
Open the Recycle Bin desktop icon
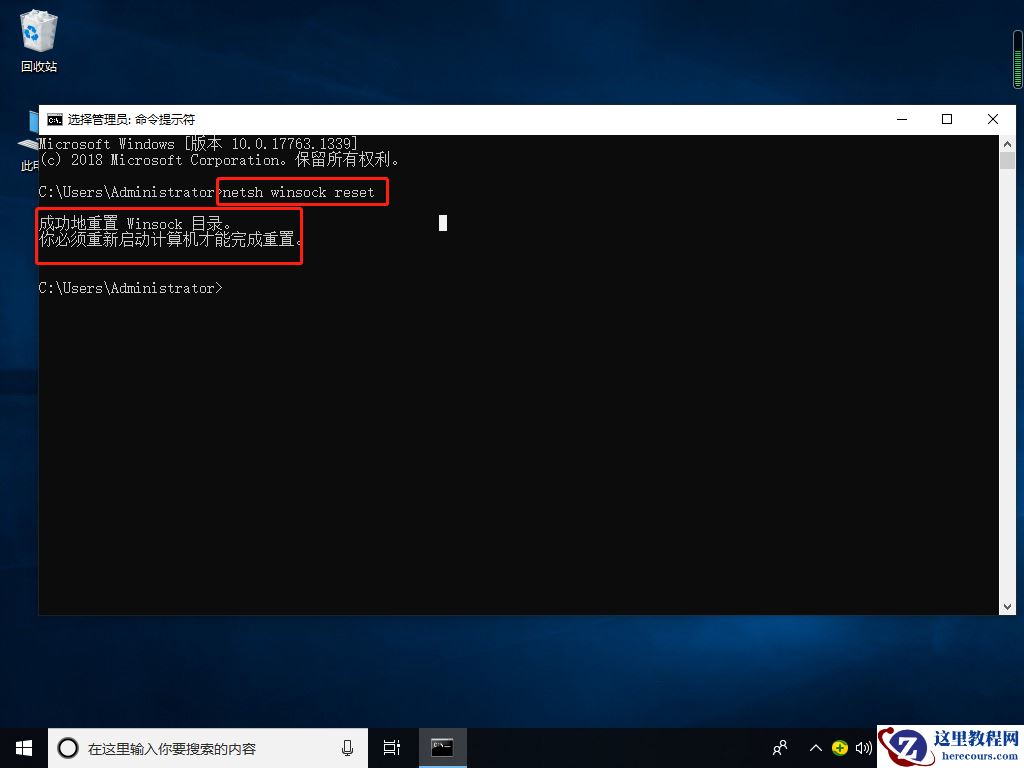coord(38,32)
